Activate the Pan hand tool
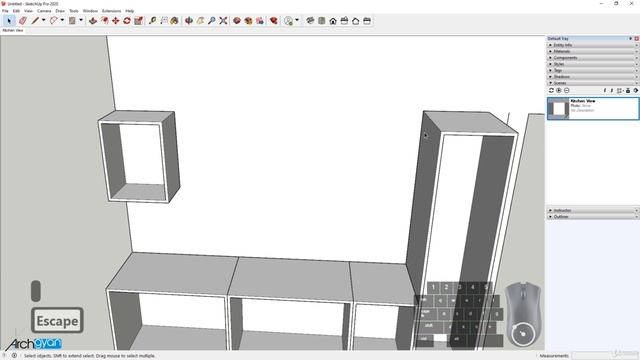This screenshot has width=640, height=360. tap(200, 20)
